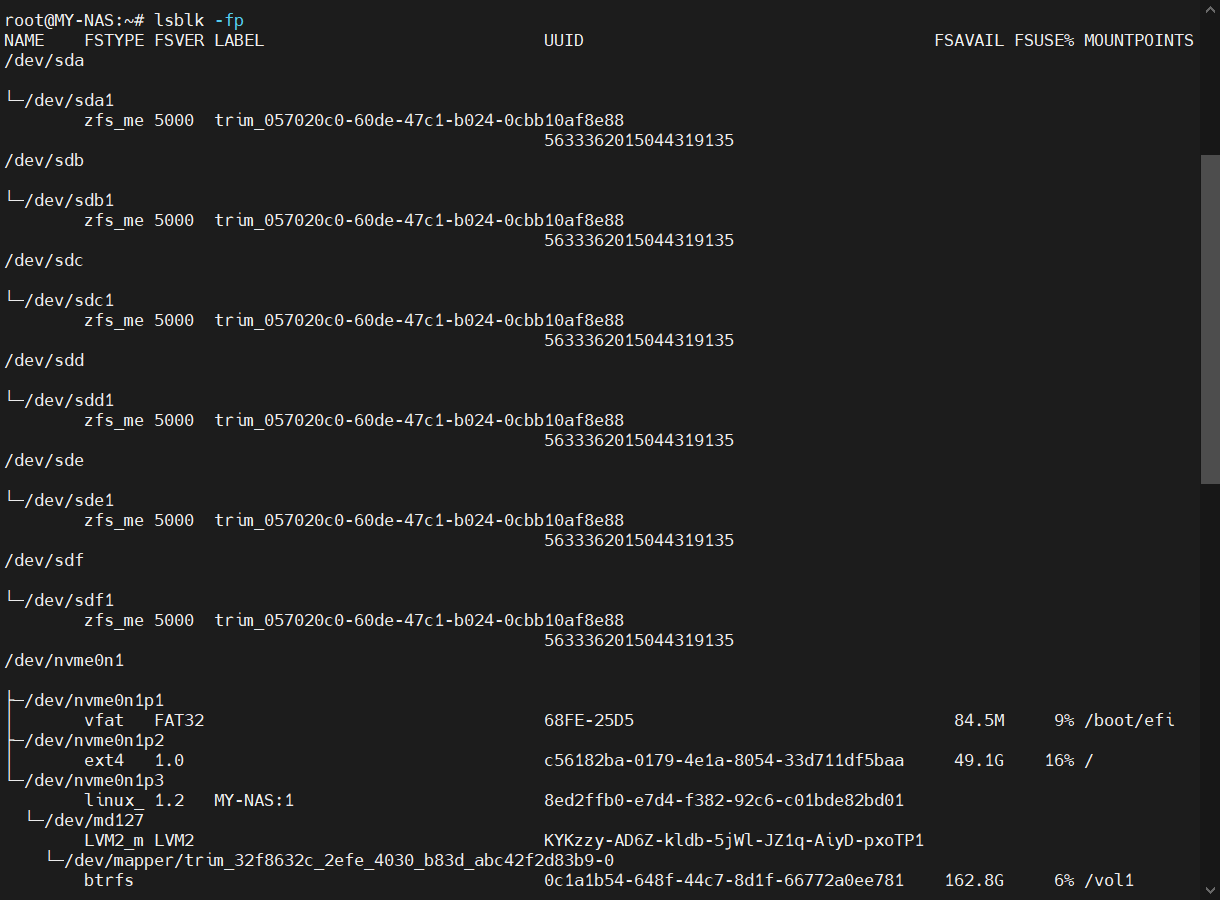Click the /boot/efi mount point
The height and width of the screenshot is (900, 1220).
click(1128, 720)
